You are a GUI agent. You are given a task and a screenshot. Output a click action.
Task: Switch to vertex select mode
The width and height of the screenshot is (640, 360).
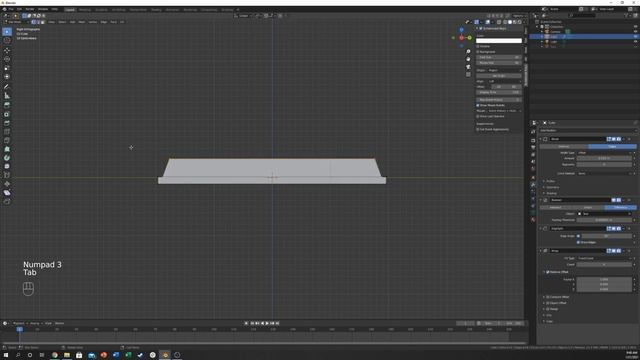33,22
